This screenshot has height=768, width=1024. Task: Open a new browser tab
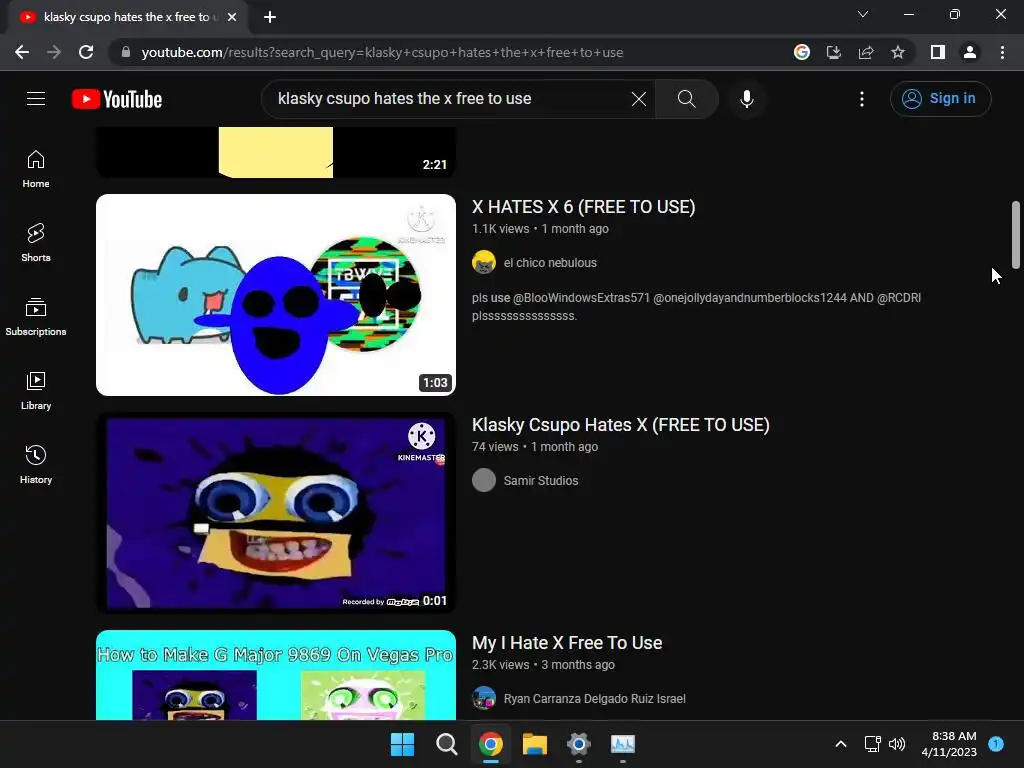pos(270,17)
